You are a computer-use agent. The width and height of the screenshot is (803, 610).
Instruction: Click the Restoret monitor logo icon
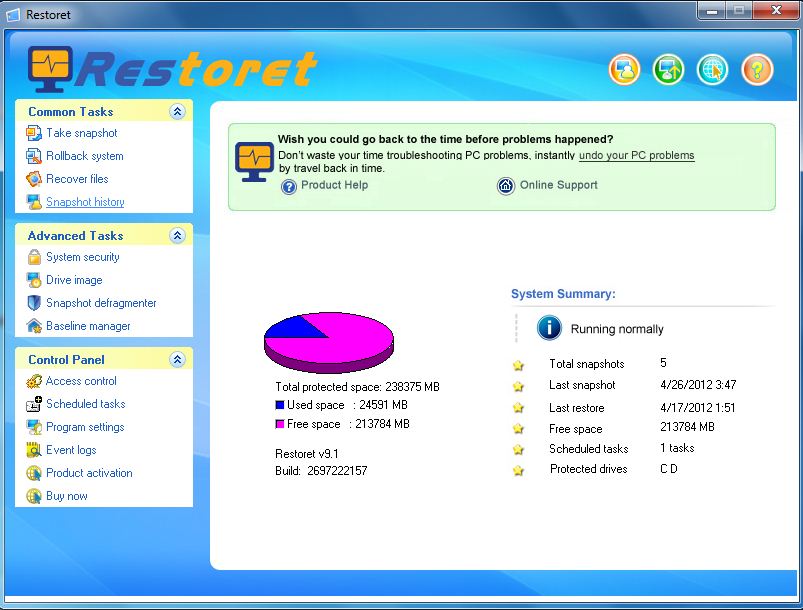pos(50,69)
